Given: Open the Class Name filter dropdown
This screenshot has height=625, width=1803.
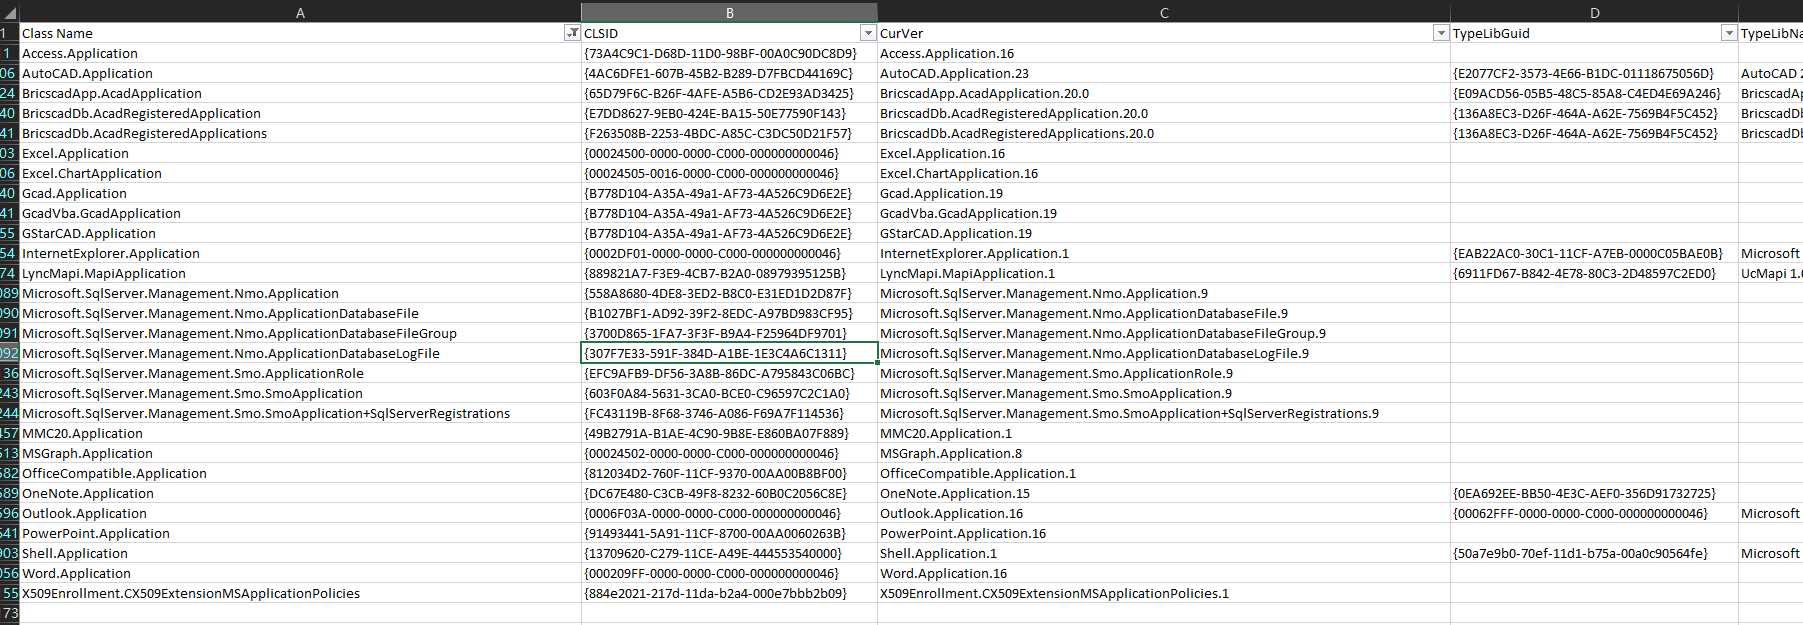Looking at the screenshot, I should coord(572,33).
